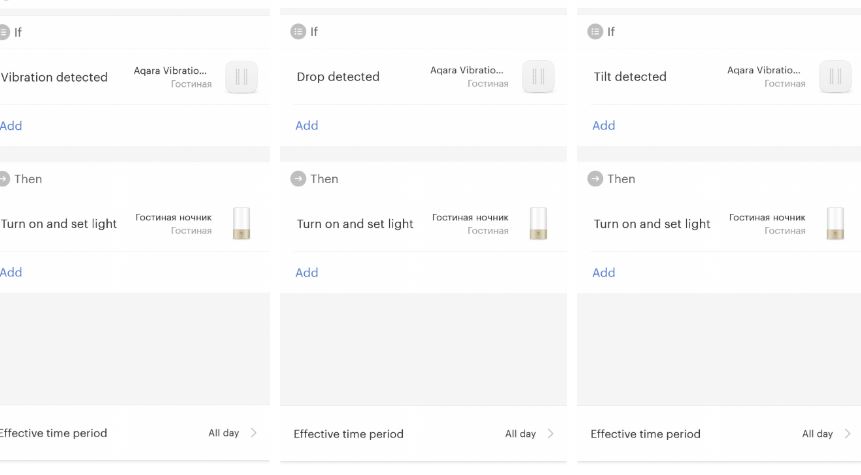861x475 pixels.
Task: Click the Aqara sensor icon beside Tilt detected
Action: (x=835, y=77)
